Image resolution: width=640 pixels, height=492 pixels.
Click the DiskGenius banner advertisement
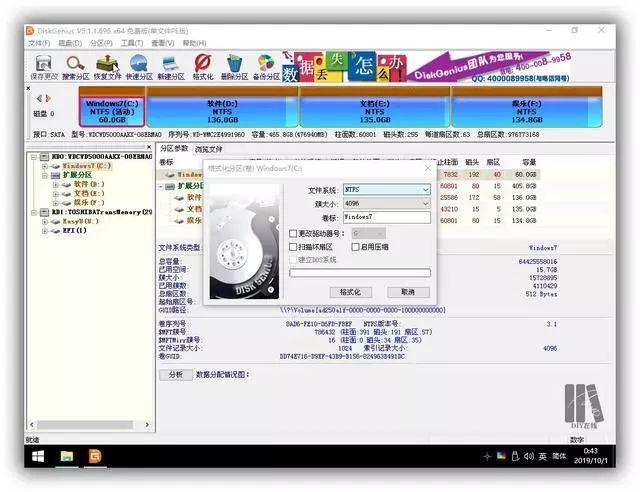(x=426, y=66)
